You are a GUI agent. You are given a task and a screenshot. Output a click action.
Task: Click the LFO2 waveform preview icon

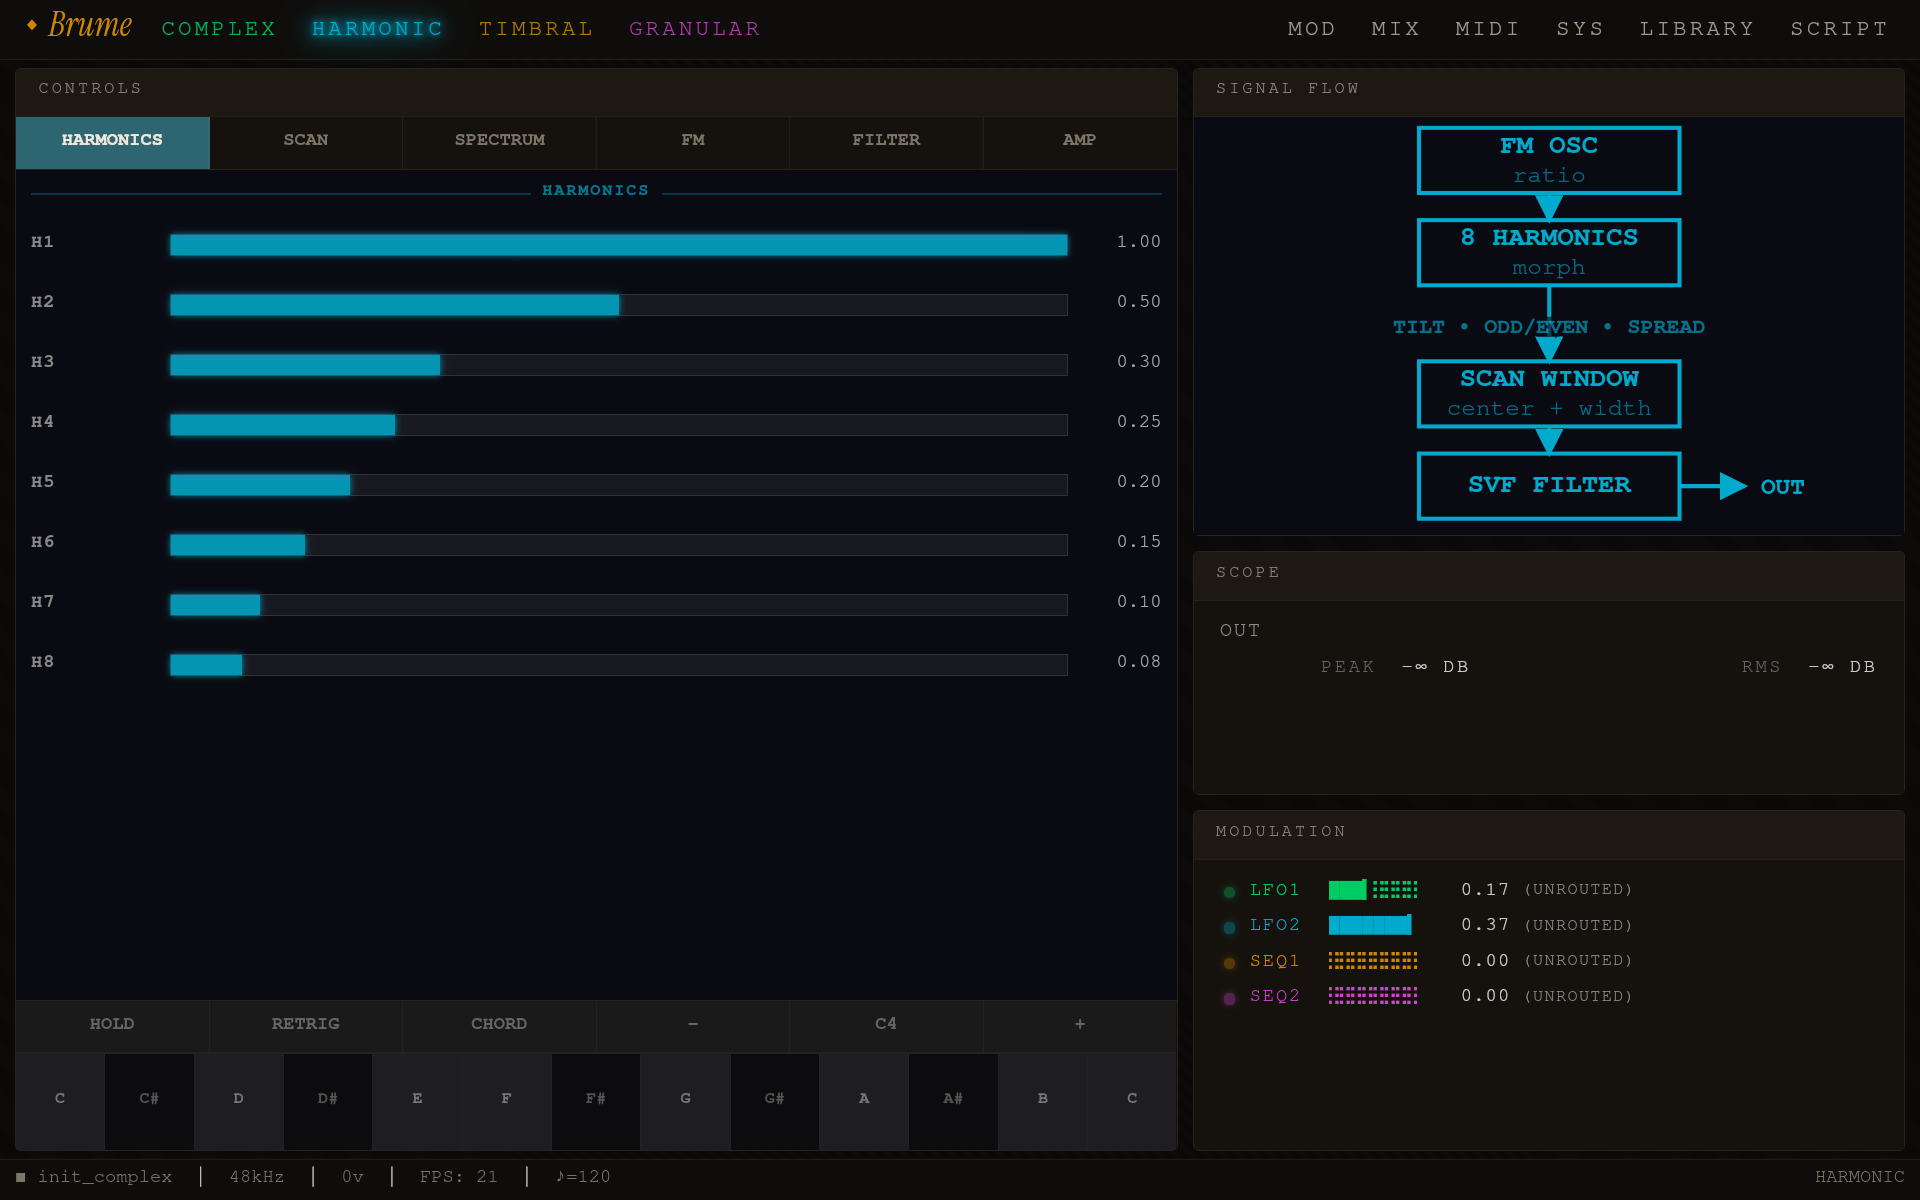(x=1370, y=925)
